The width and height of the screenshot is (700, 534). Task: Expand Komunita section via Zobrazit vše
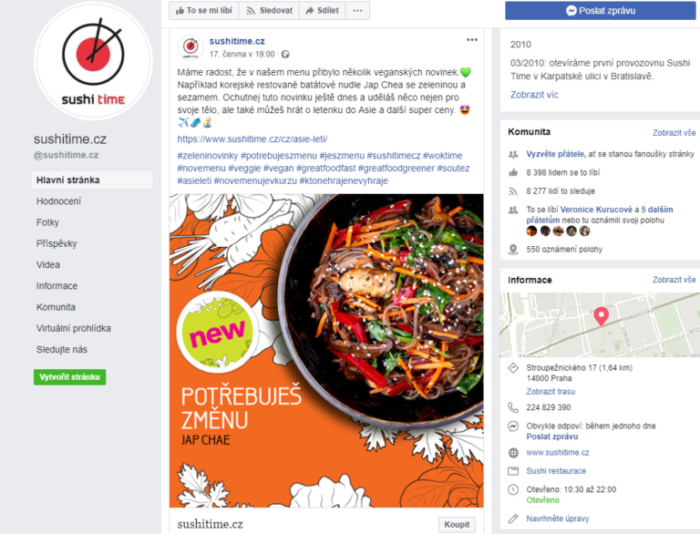[x=674, y=133]
